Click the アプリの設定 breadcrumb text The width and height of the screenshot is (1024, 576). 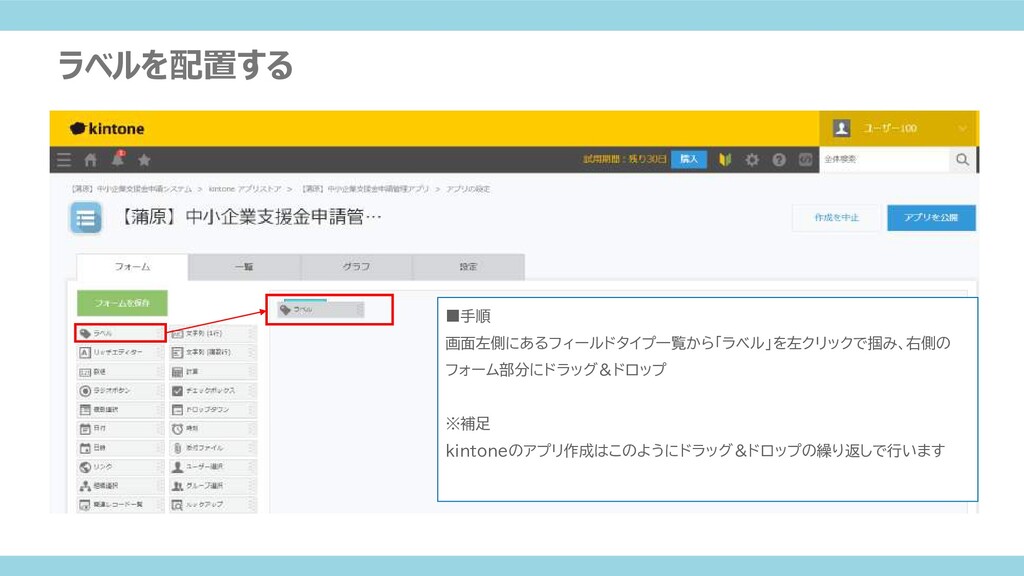coord(468,189)
